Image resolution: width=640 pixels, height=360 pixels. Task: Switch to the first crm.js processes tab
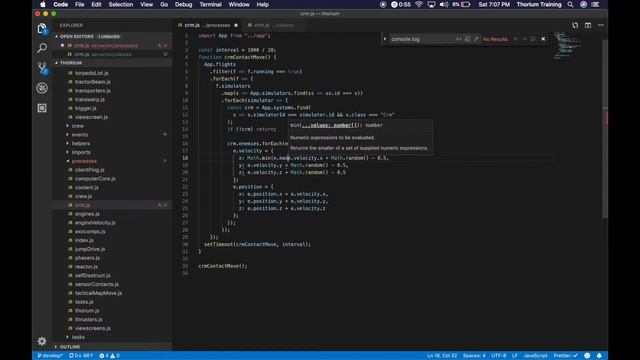coord(207,25)
